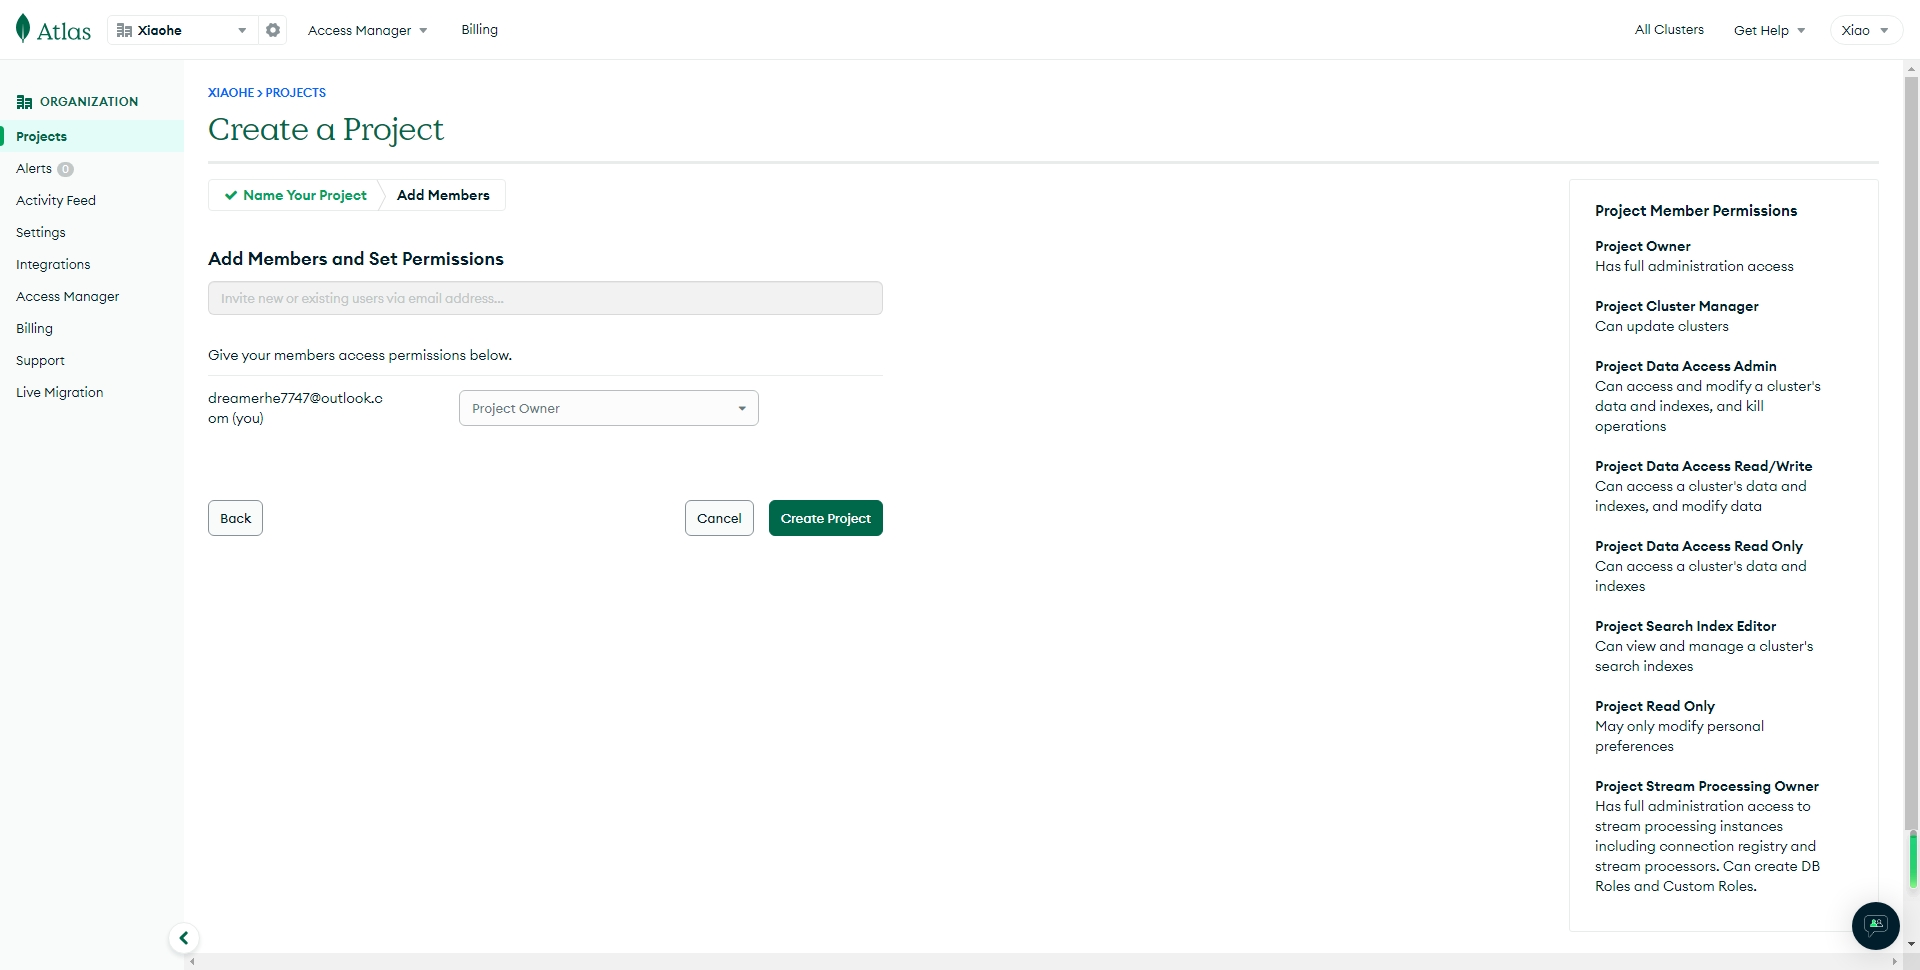Viewport: 1920px width, 970px height.
Task: Click the Create a Project heading
Action: (x=326, y=129)
